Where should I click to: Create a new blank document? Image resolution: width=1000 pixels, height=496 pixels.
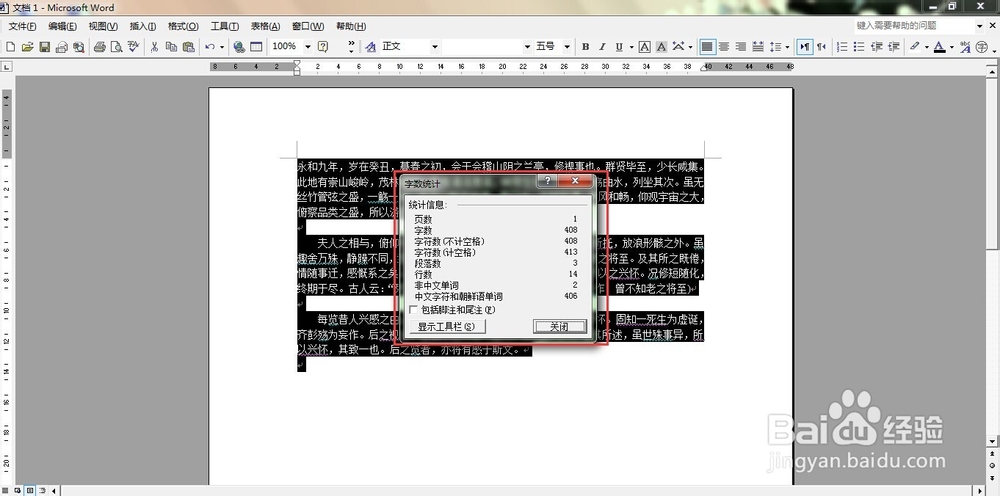10,47
